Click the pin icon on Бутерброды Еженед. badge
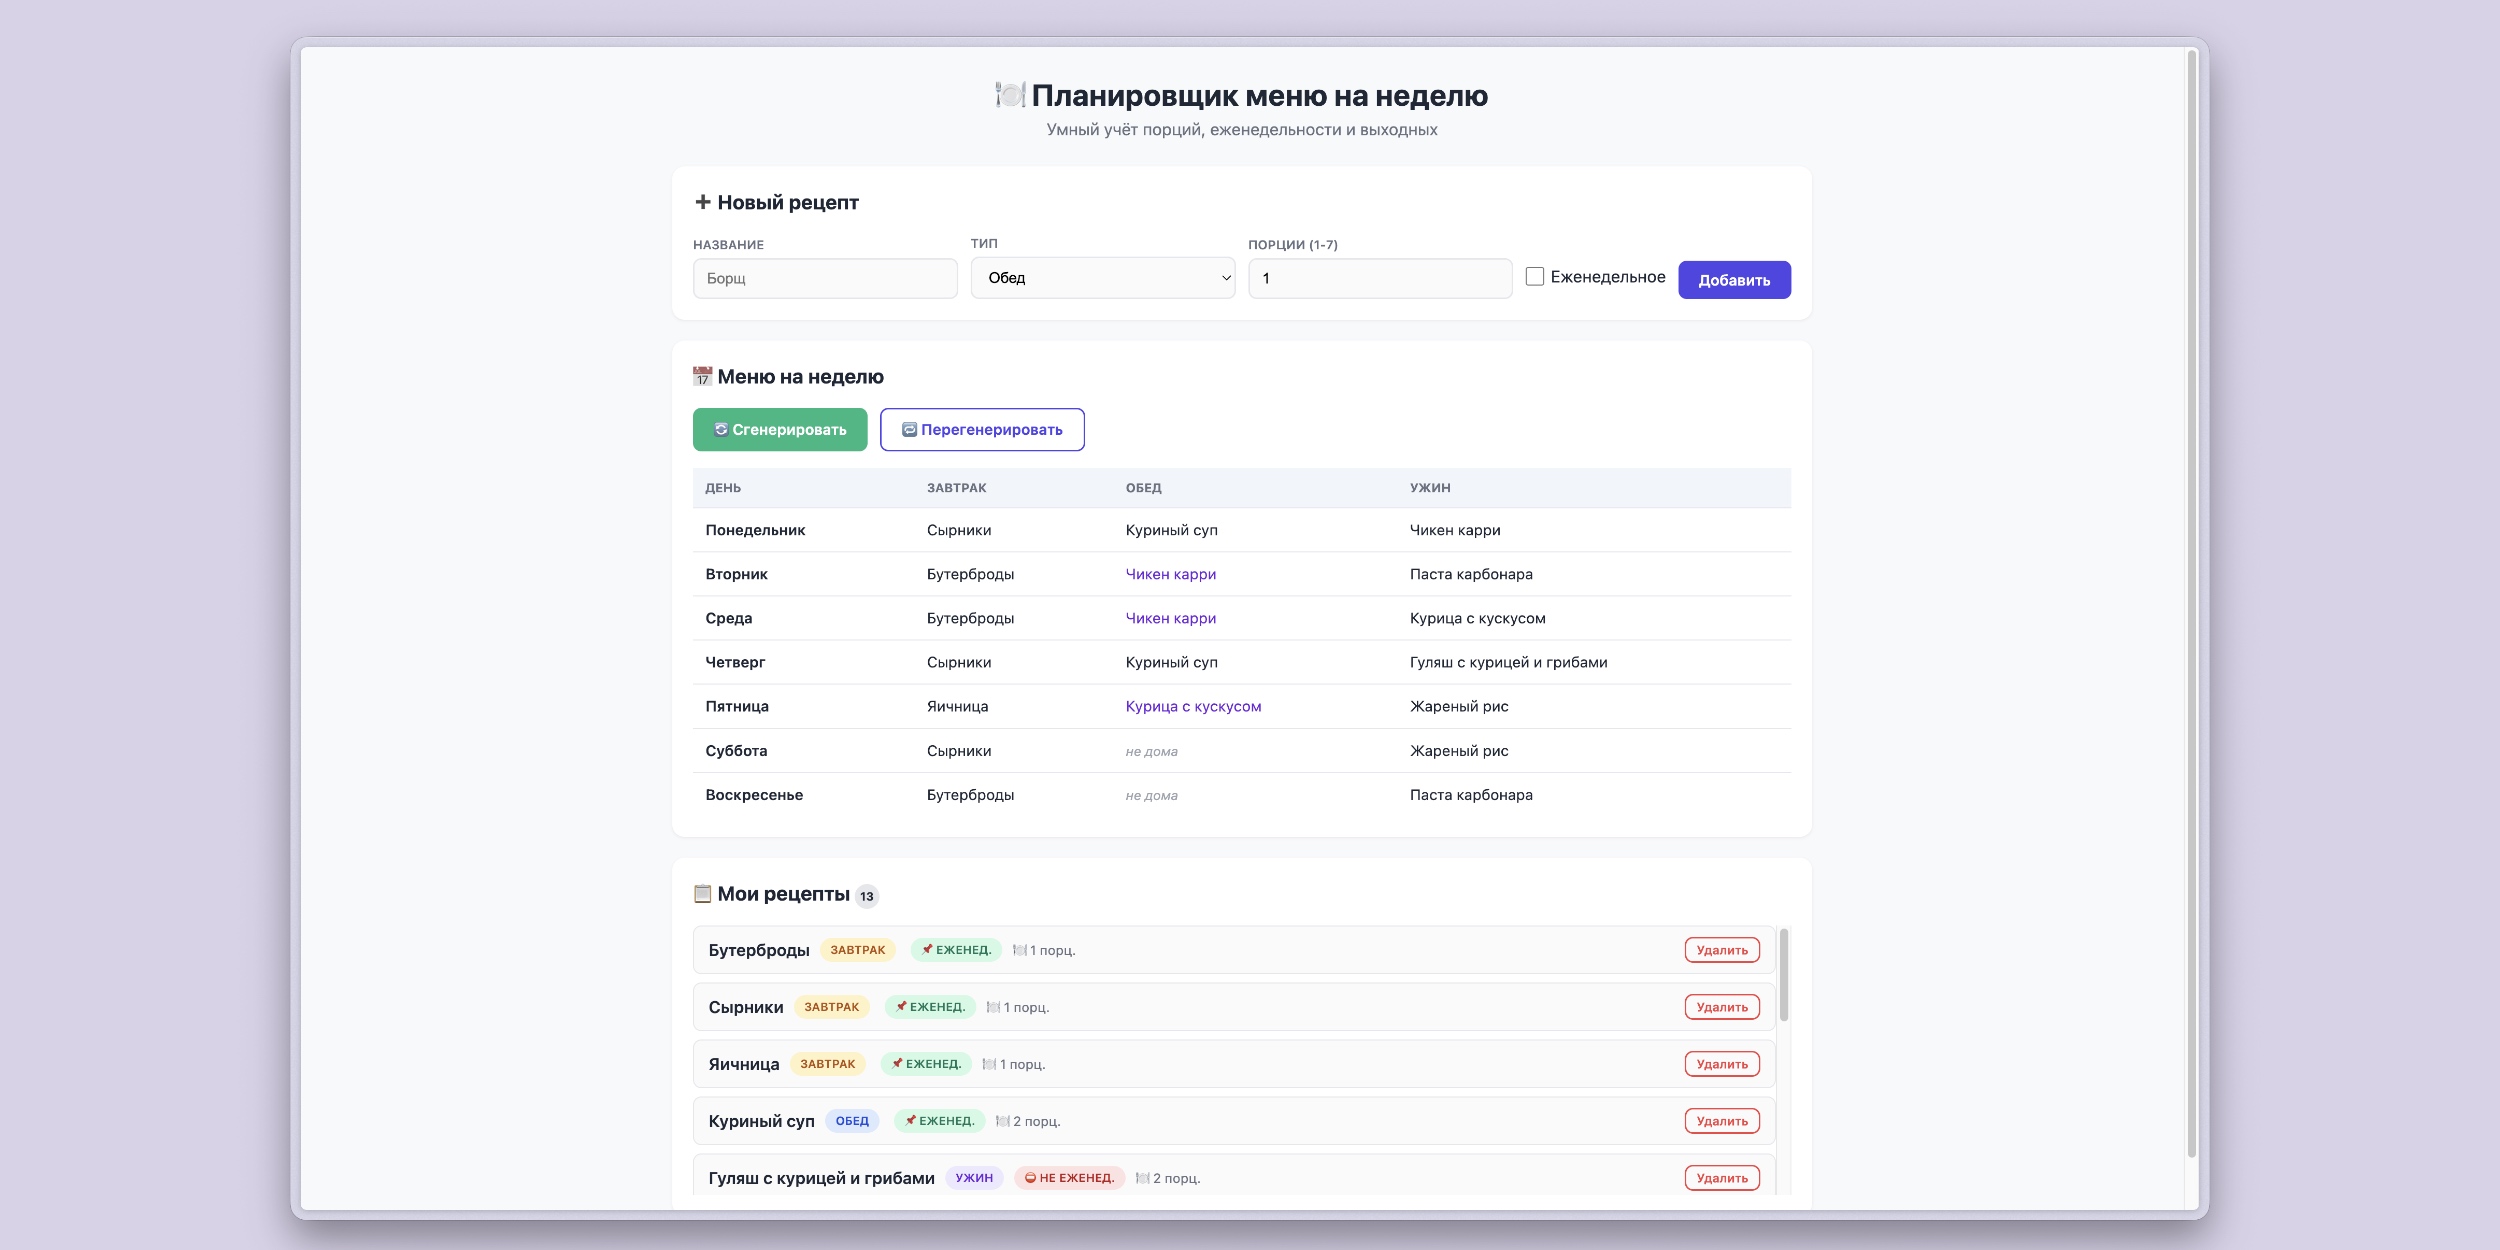The height and width of the screenshot is (1250, 2500). pyautogui.click(x=927, y=950)
